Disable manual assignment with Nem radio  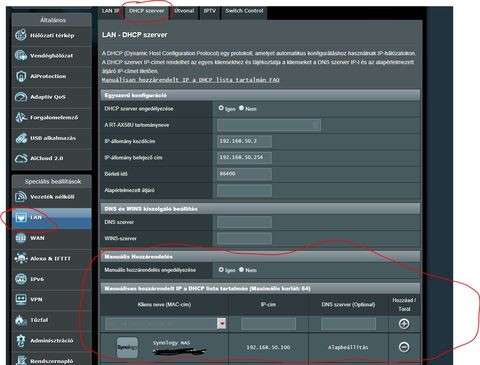241,270
